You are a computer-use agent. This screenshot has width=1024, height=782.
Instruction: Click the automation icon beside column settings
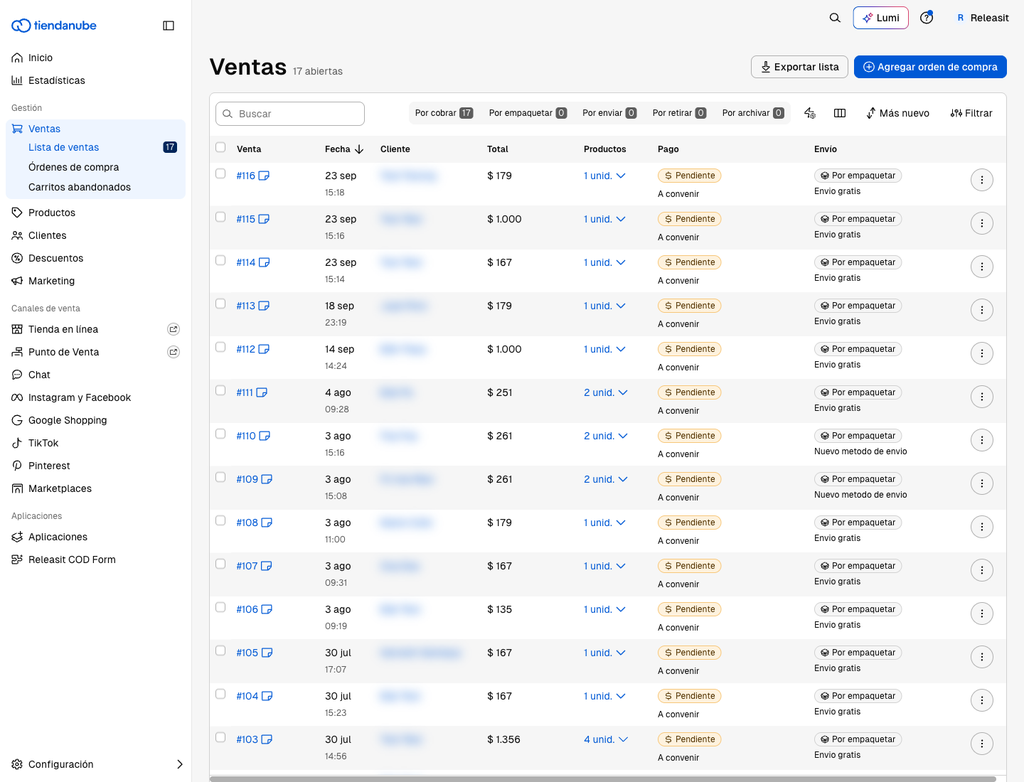click(x=810, y=113)
